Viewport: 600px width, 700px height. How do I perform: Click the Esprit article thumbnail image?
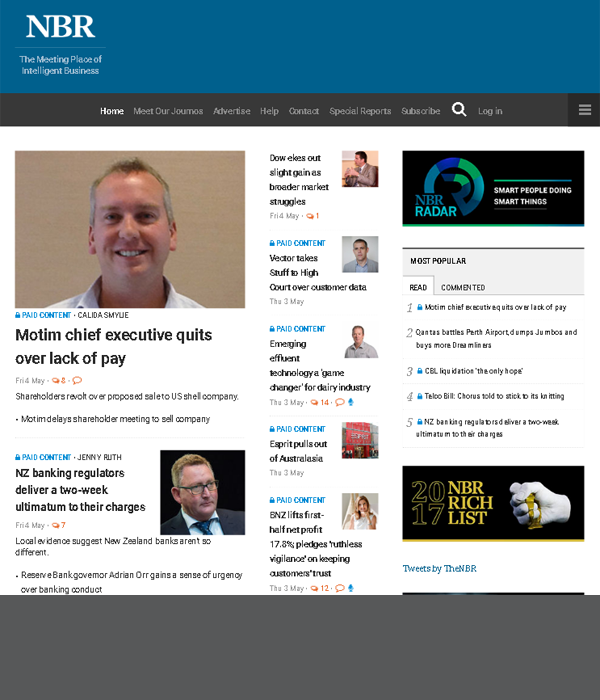[x=360, y=440]
